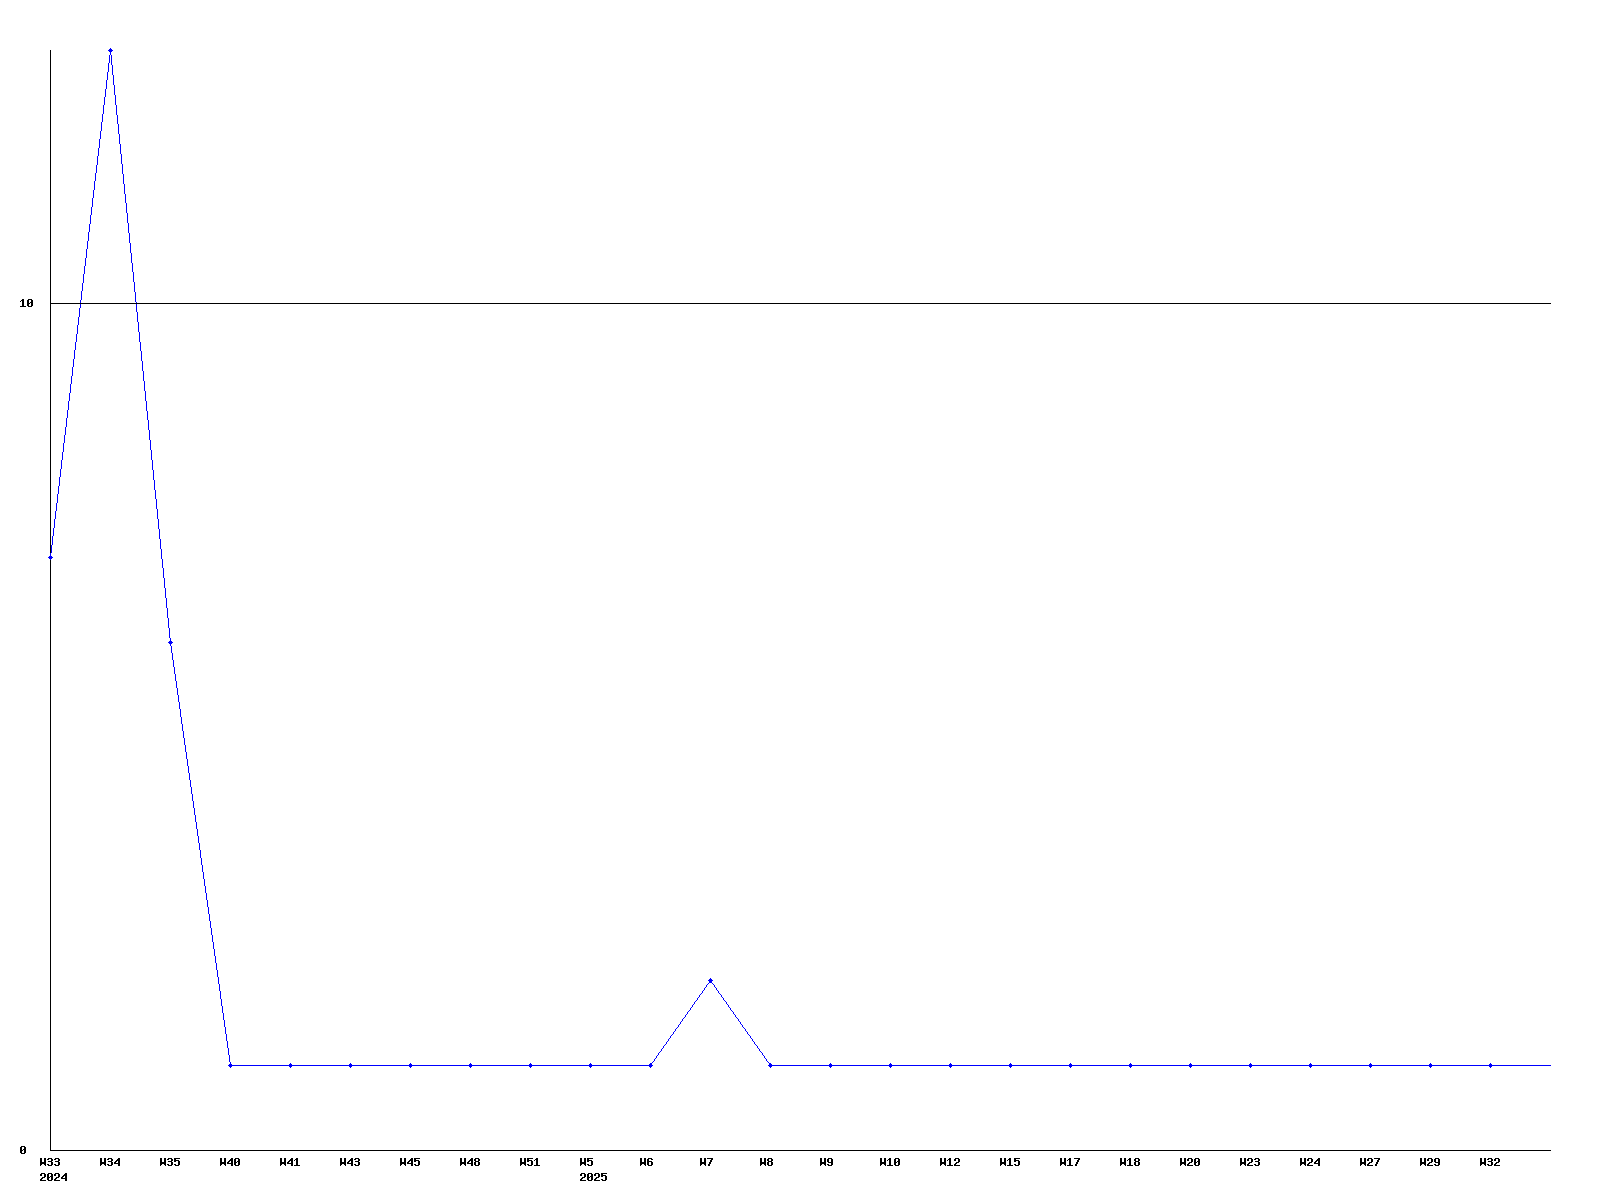Click the 2024 year label
The height and width of the screenshot is (1200, 1600).
[53, 1177]
